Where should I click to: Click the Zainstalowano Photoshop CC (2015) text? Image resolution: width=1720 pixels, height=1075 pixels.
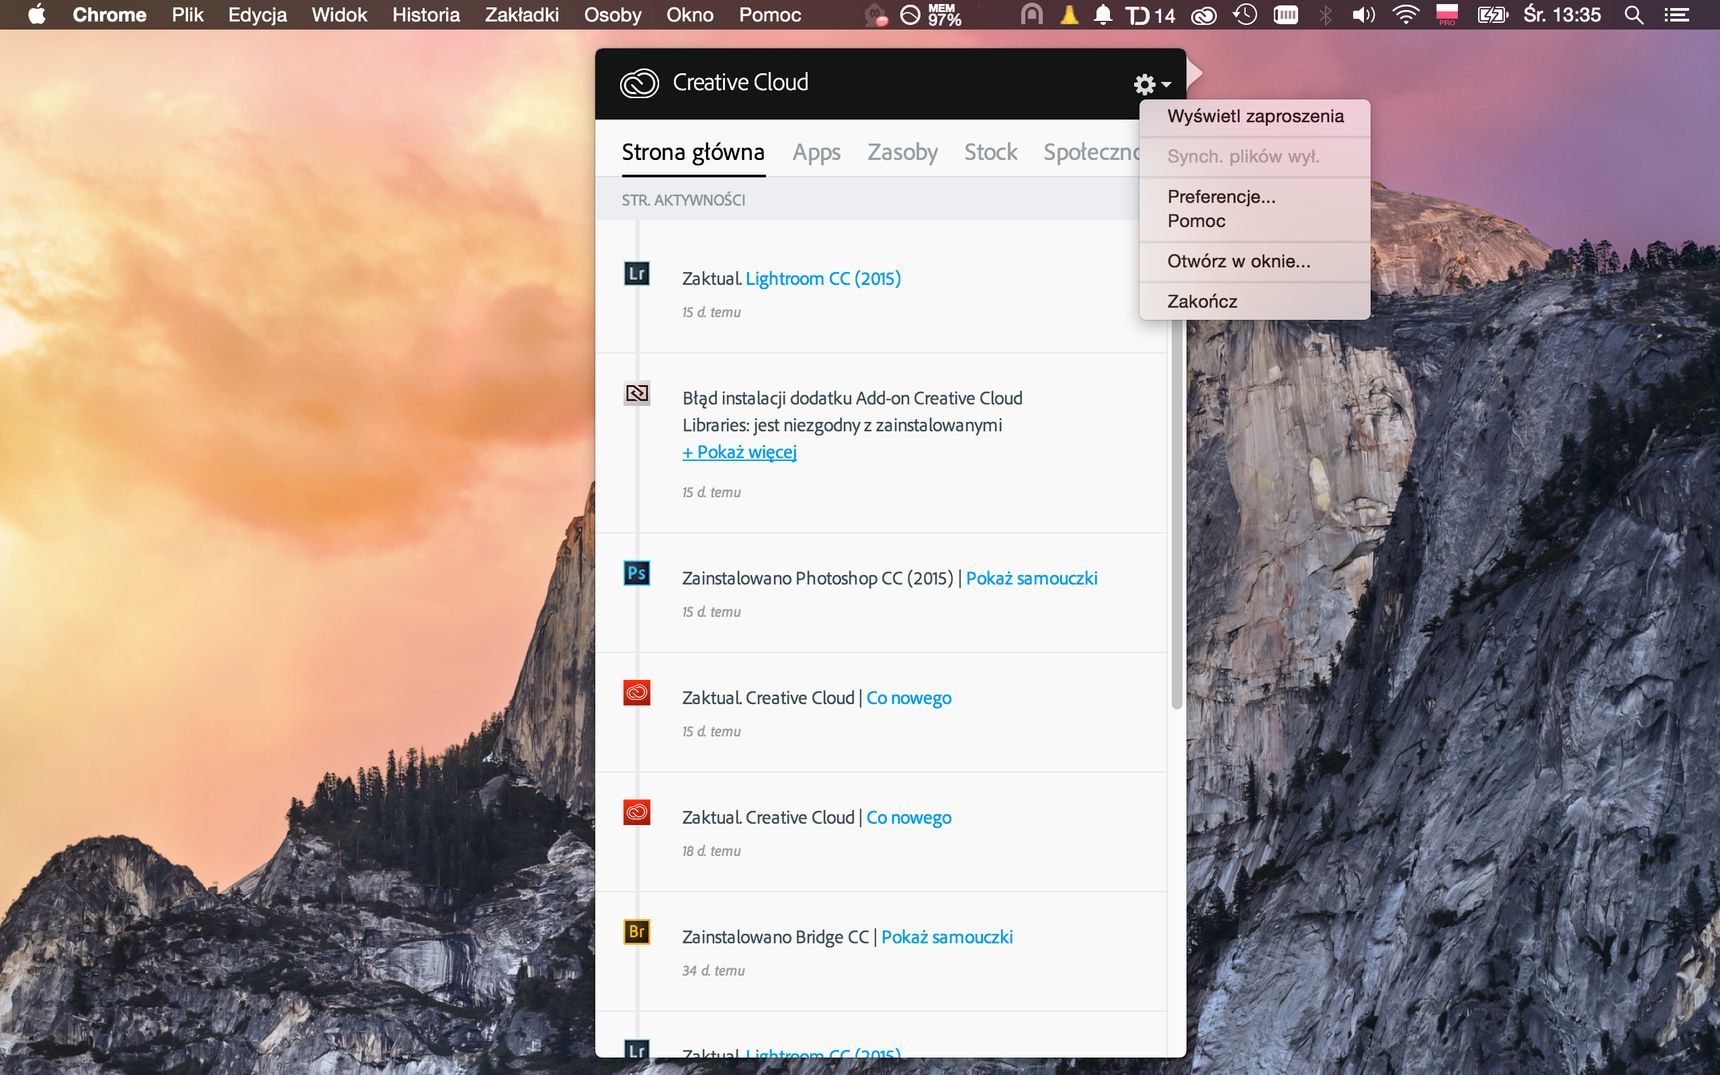(817, 578)
